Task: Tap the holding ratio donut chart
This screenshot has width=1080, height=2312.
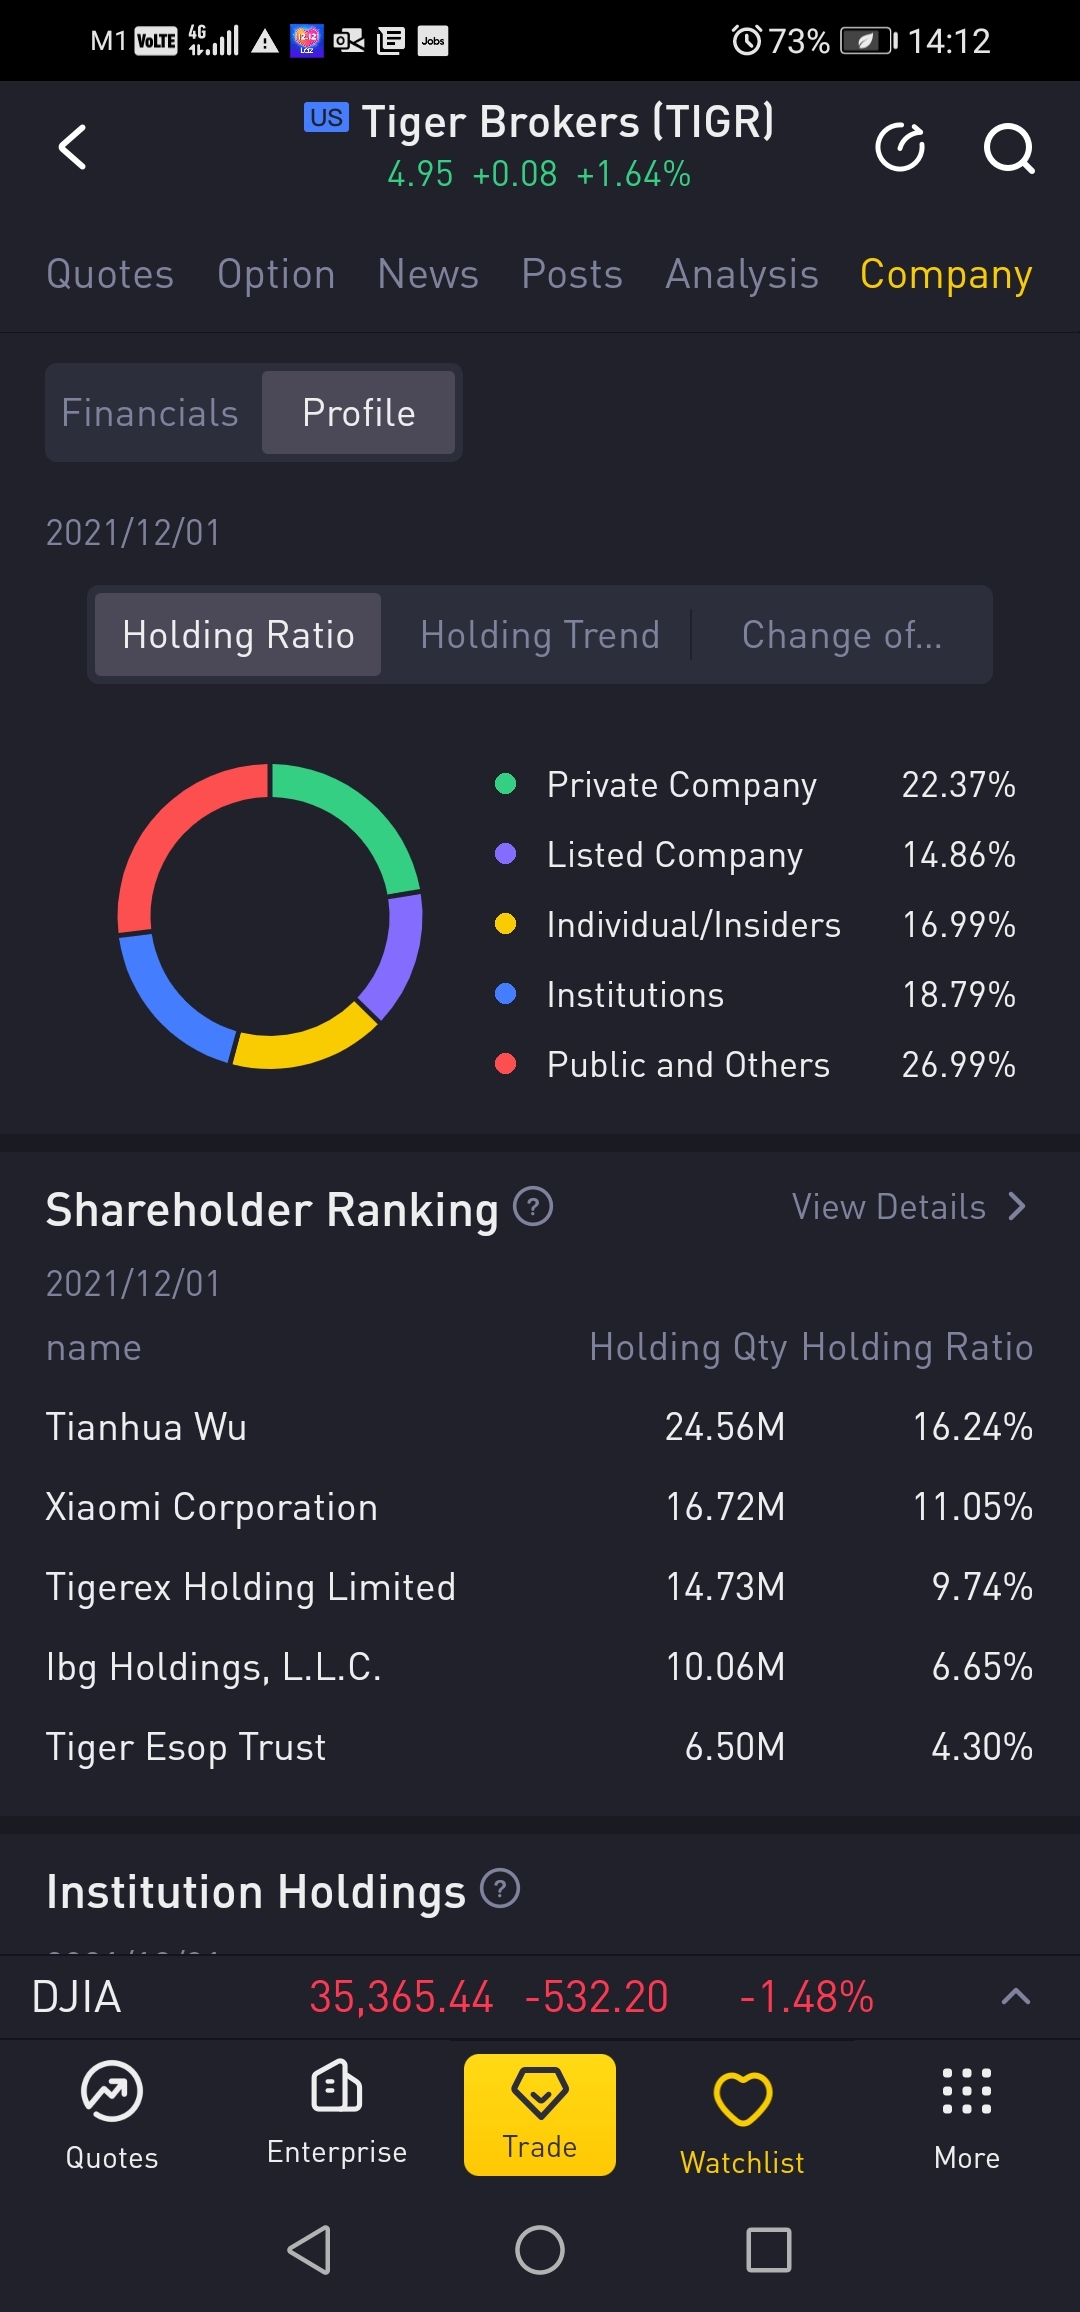Action: click(x=270, y=916)
